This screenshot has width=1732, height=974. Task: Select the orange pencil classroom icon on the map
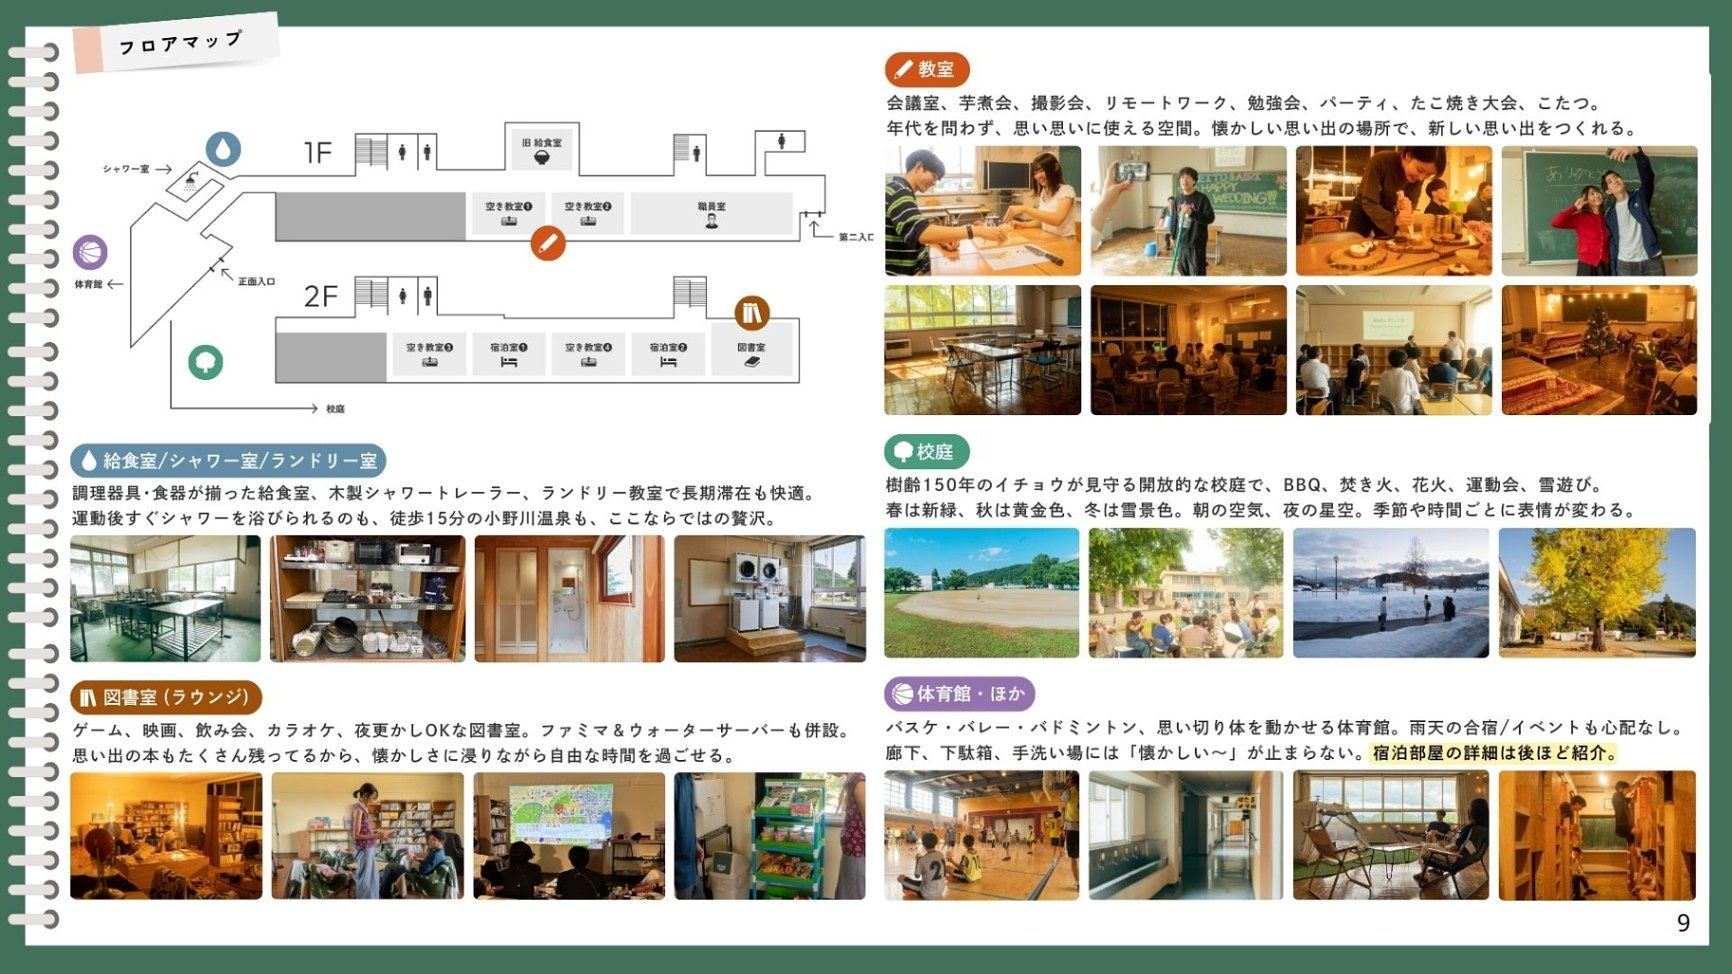[547, 242]
